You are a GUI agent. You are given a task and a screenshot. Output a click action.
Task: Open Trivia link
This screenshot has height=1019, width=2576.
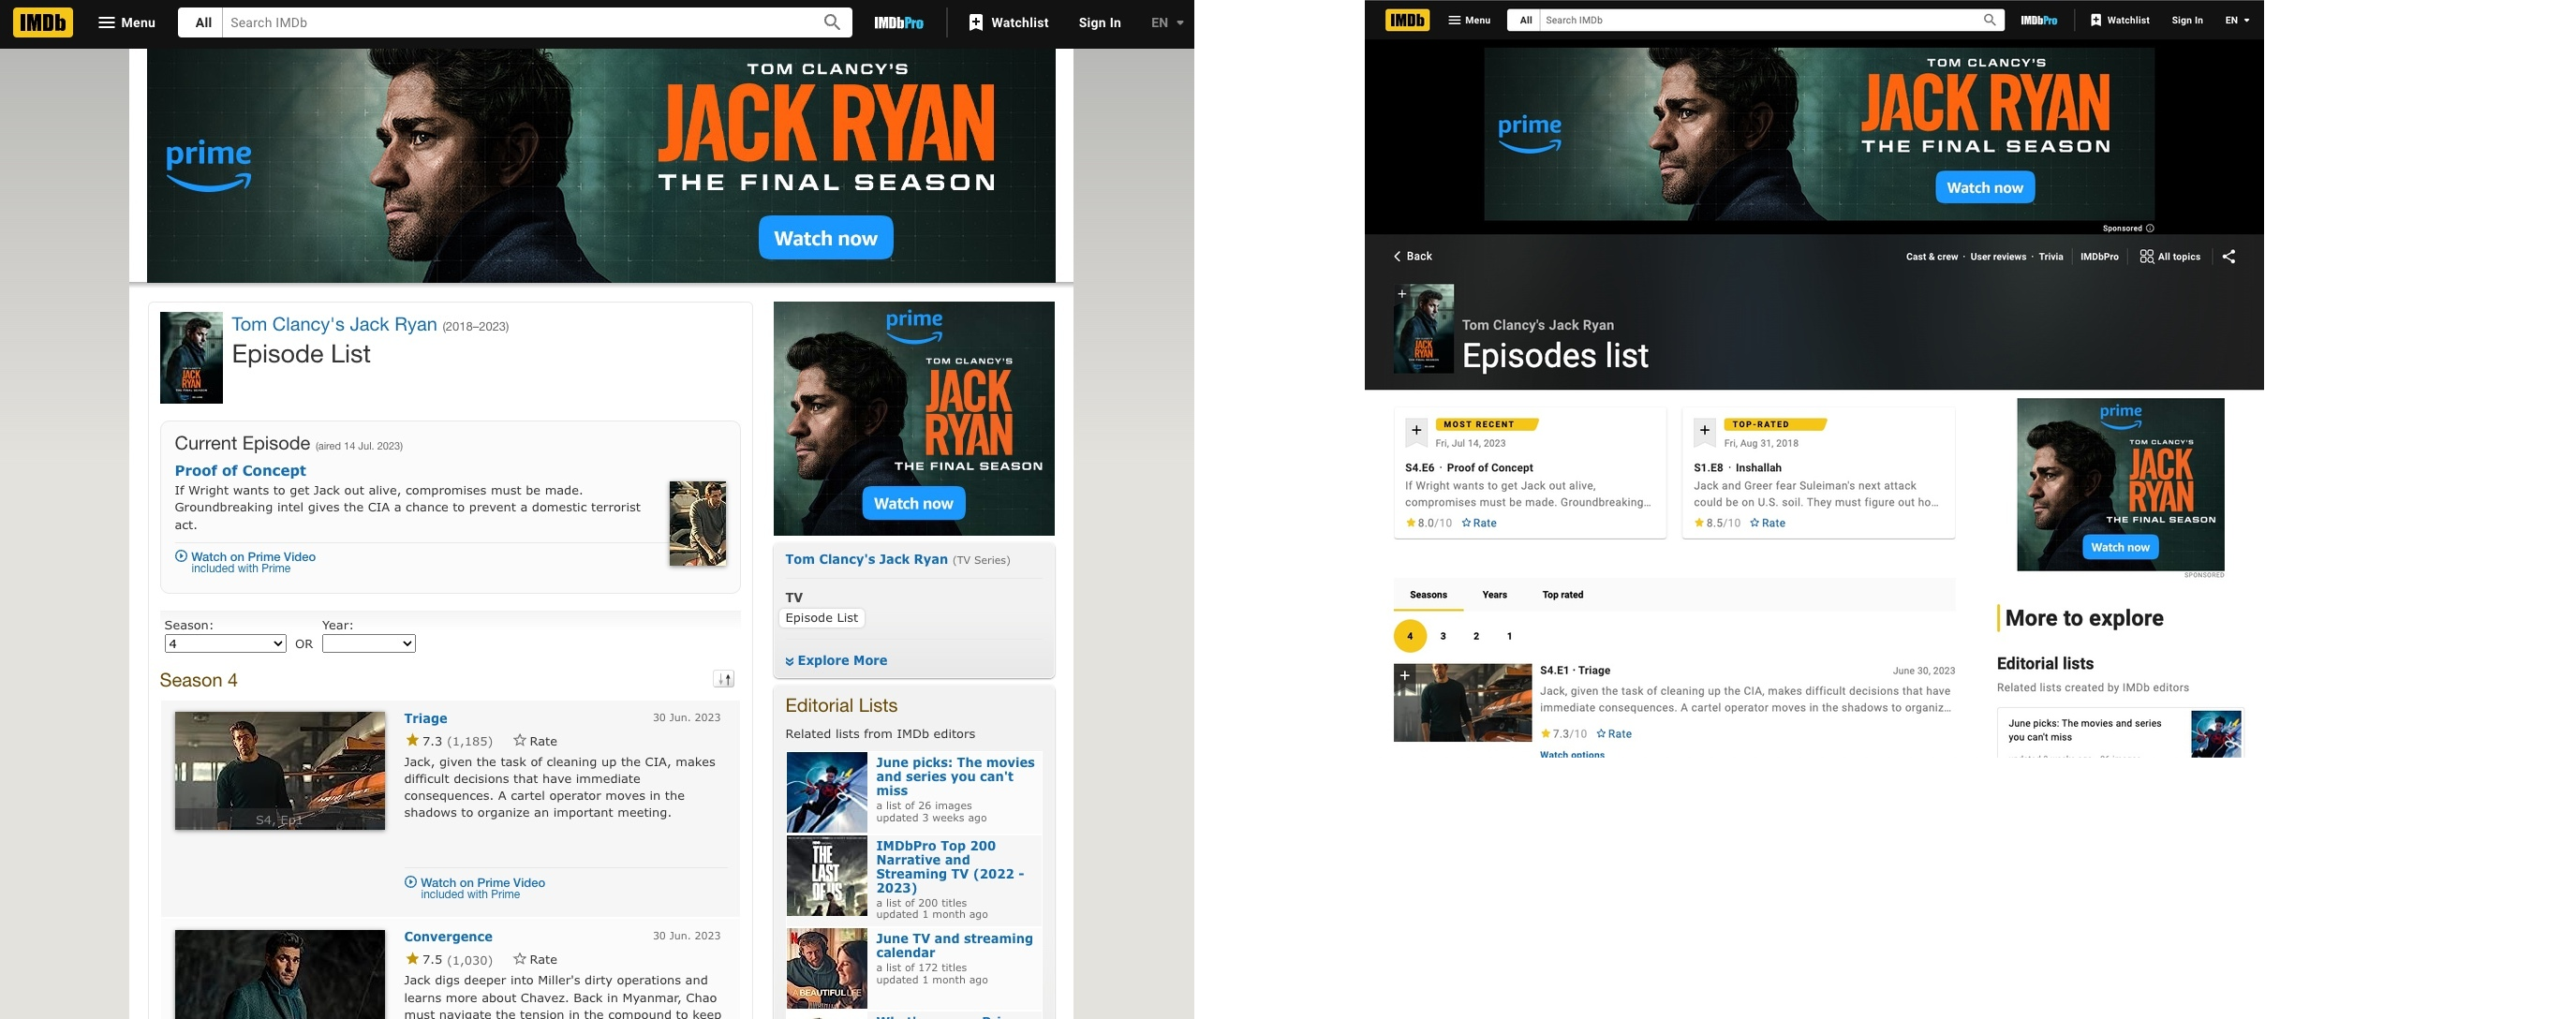2050,257
